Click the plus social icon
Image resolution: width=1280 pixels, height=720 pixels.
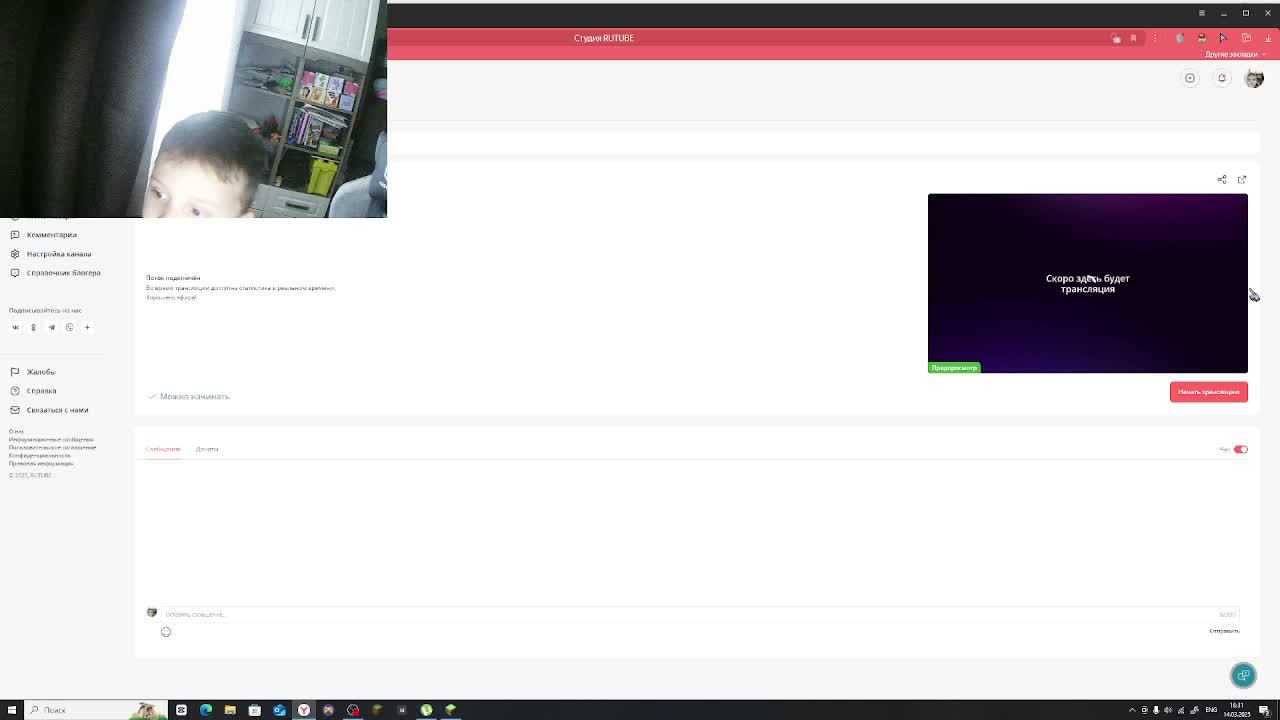tap(87, 327)
